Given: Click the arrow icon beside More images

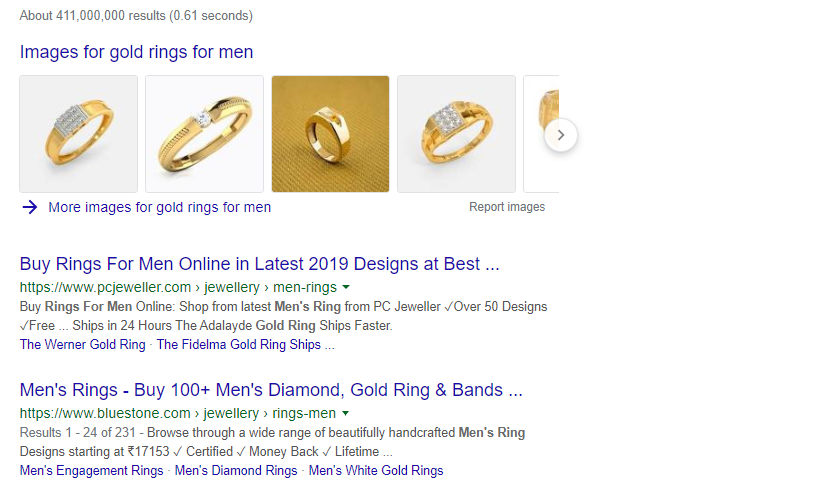Looking at the screenshot, I should point(30,207).
